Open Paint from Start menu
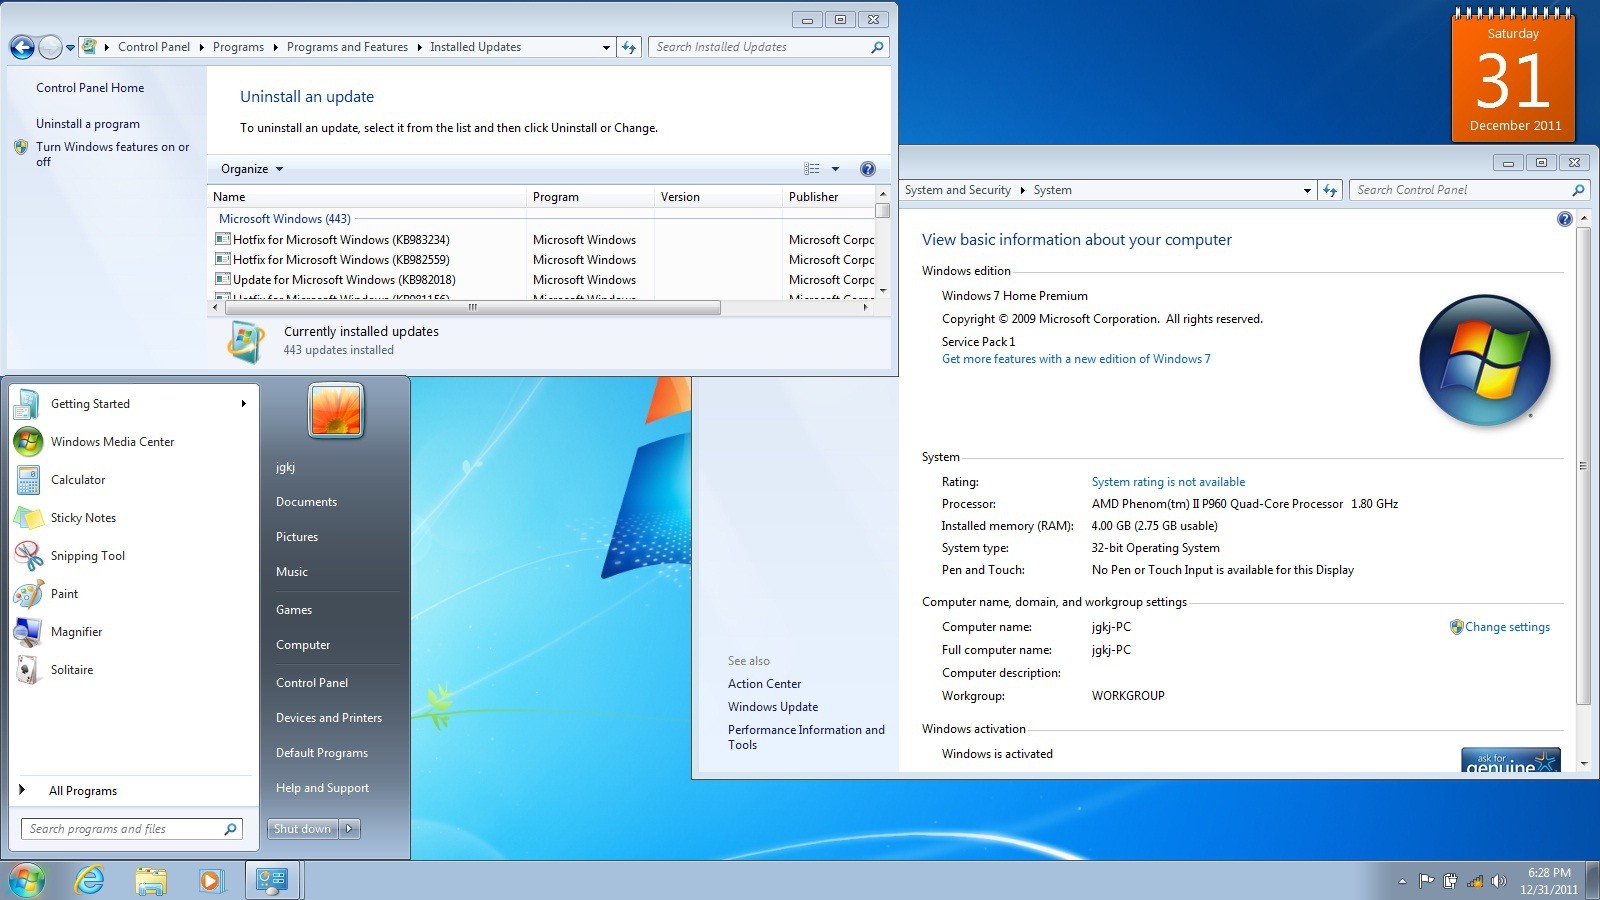This screenshot has height=900, width=1600. click(x=133, y=594)
